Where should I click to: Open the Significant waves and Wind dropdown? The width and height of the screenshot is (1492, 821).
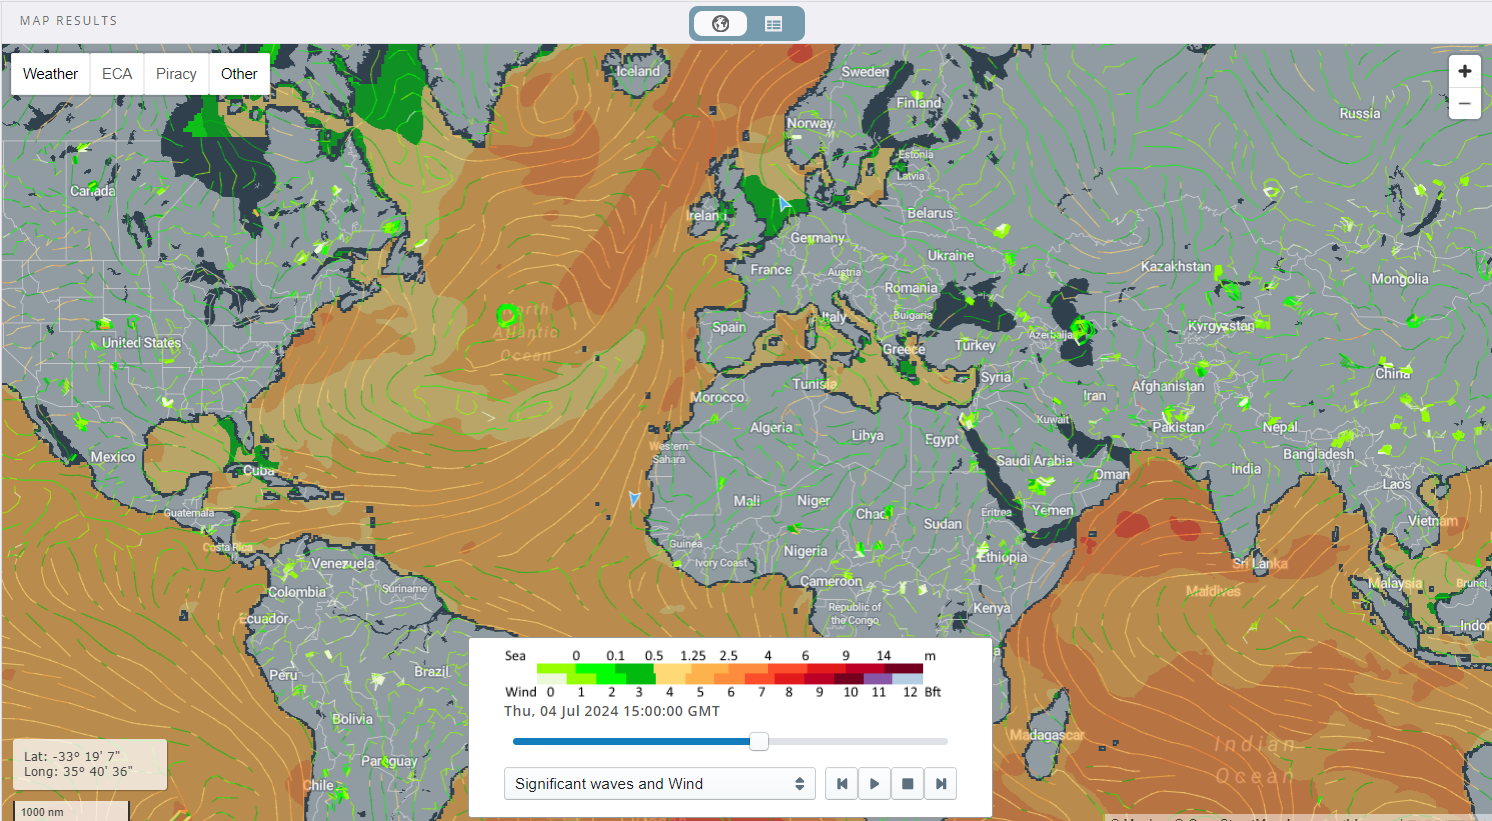pyautogui.click(x=659, y=784)
